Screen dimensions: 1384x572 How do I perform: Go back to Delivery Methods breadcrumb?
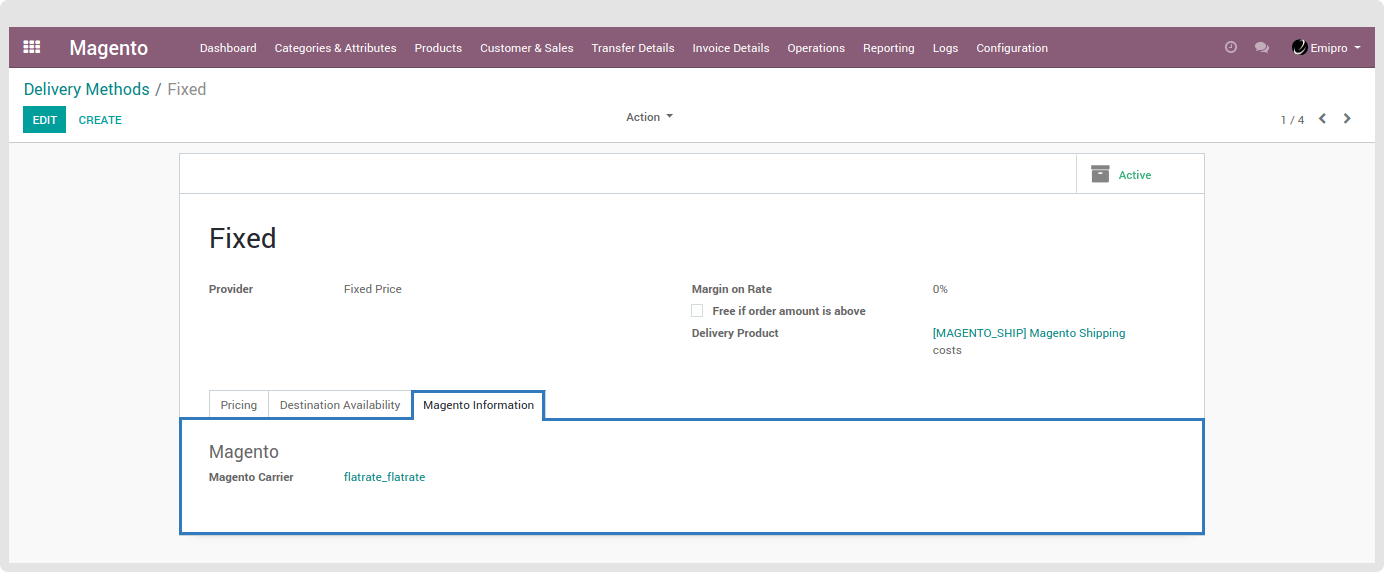87,89
